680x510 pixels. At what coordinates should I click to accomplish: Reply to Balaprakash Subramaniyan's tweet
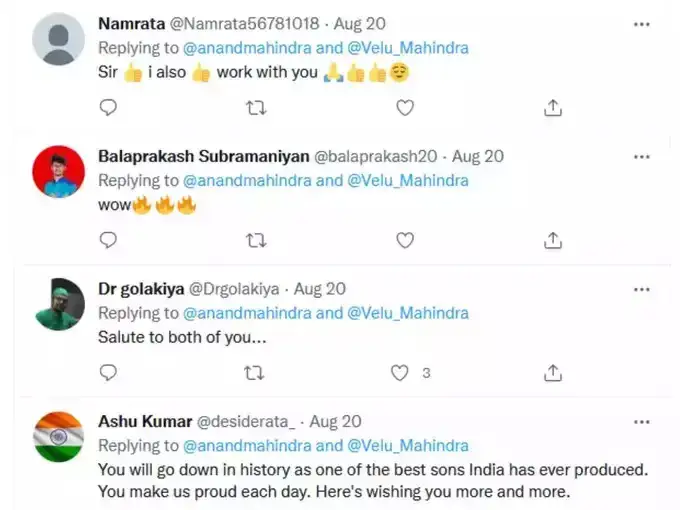pos(109,240)
